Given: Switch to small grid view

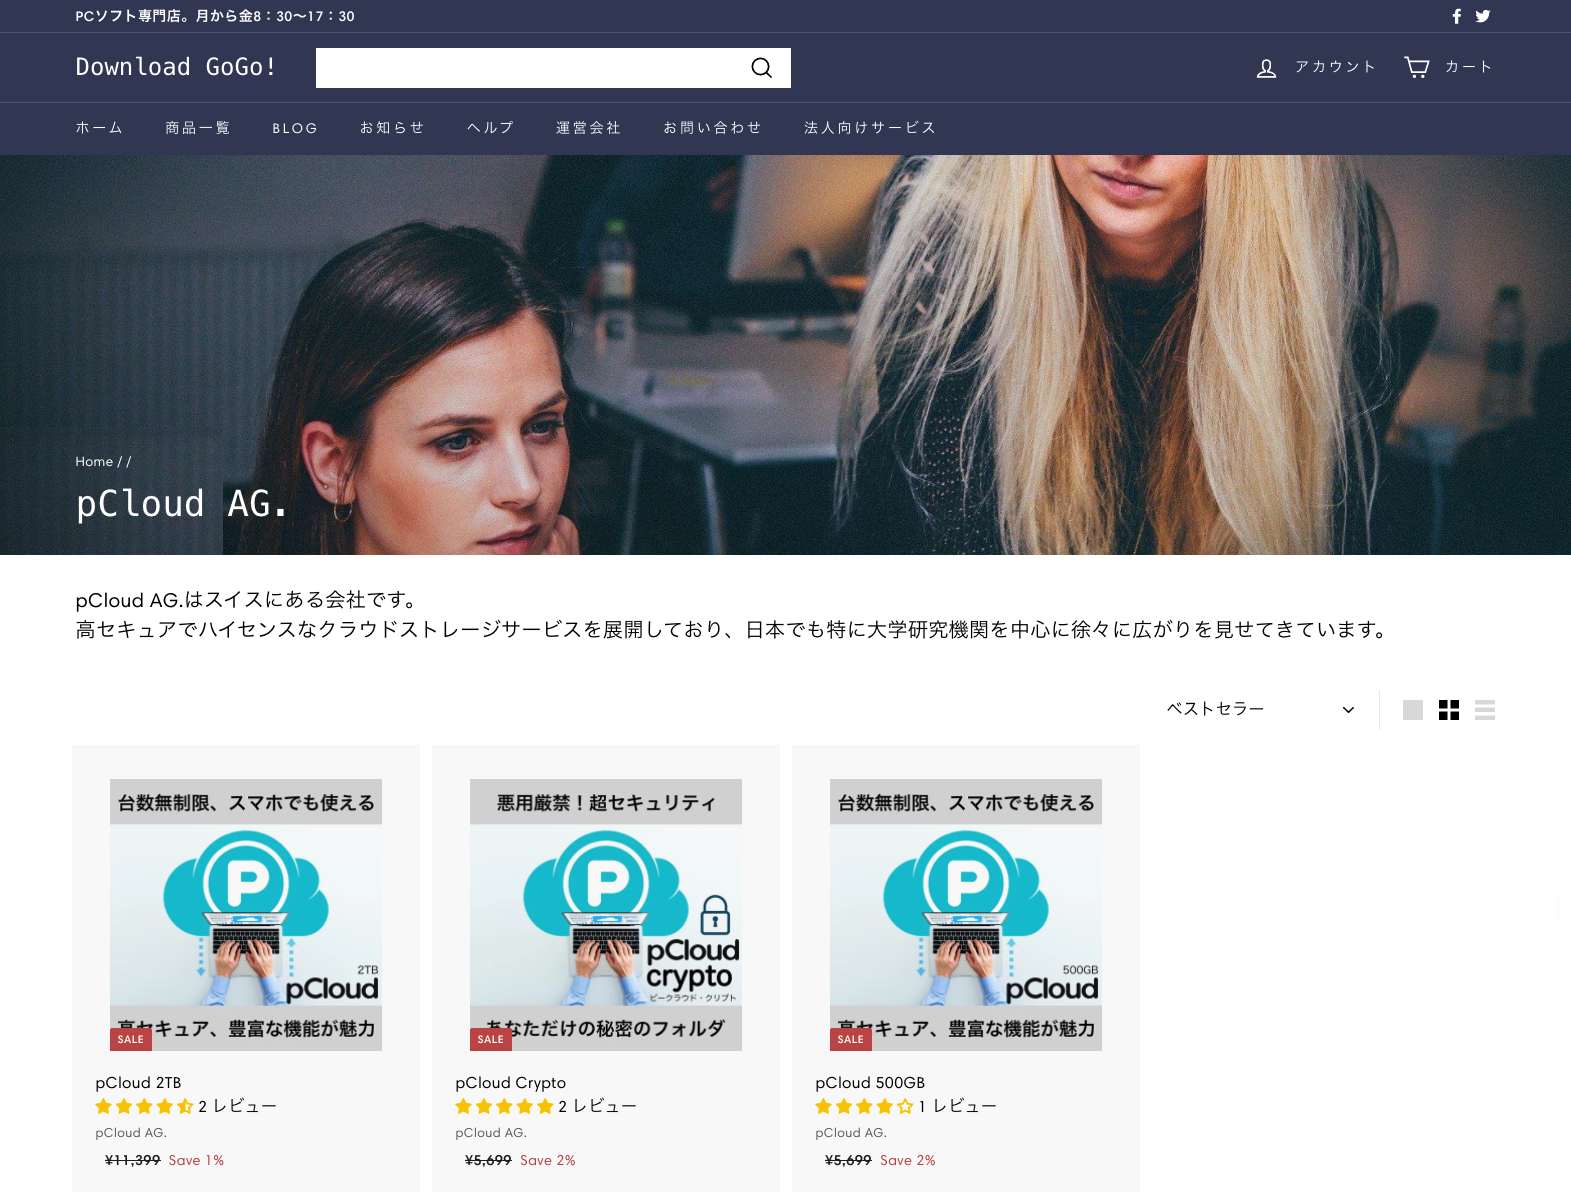Looking at the screenshot, I should (1449, 710).
